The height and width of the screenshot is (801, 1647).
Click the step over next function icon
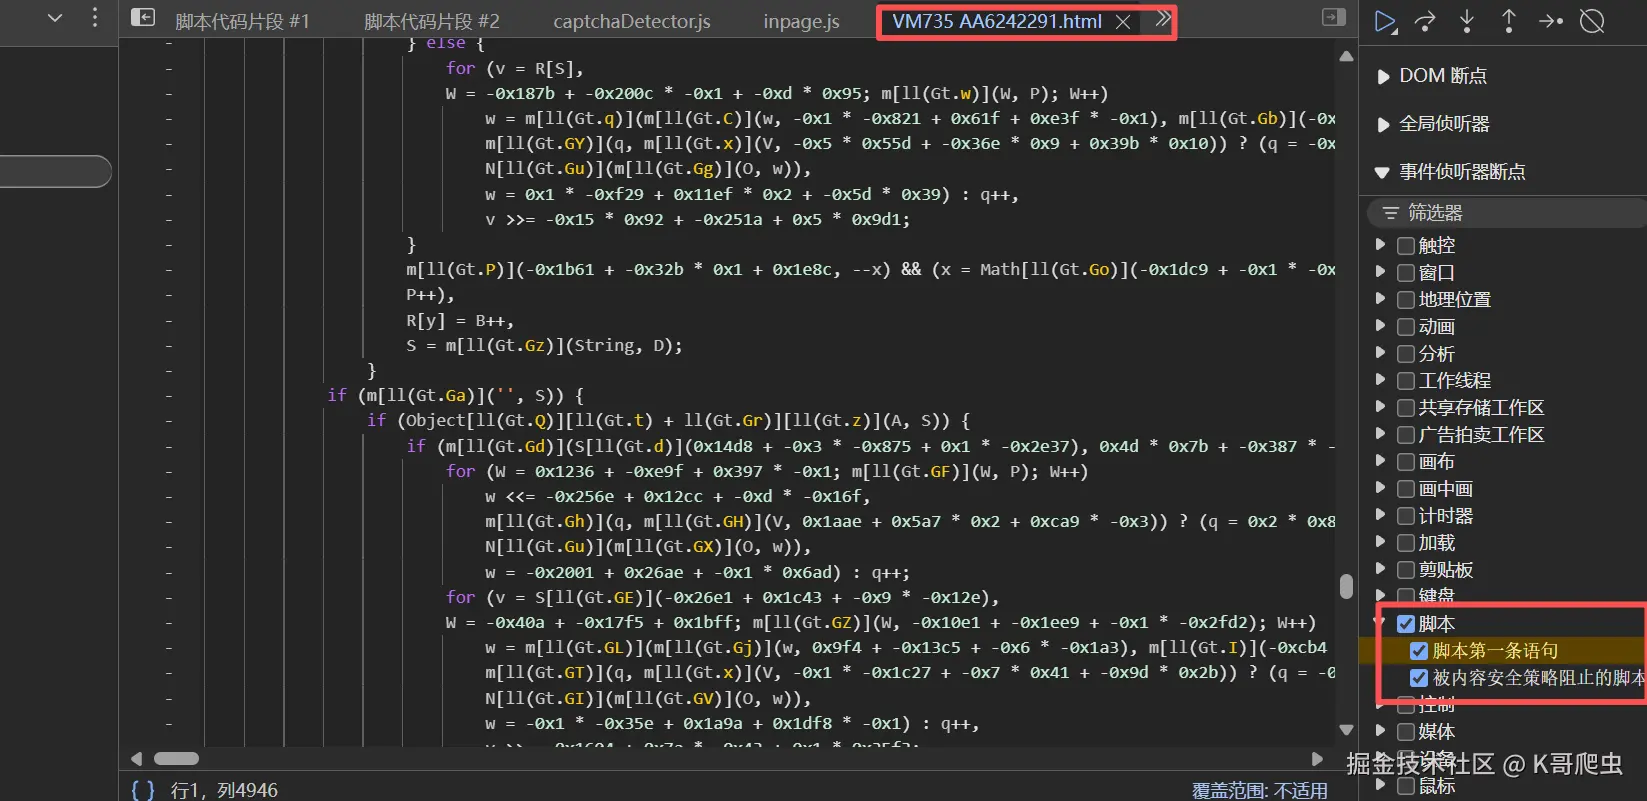1425,21
